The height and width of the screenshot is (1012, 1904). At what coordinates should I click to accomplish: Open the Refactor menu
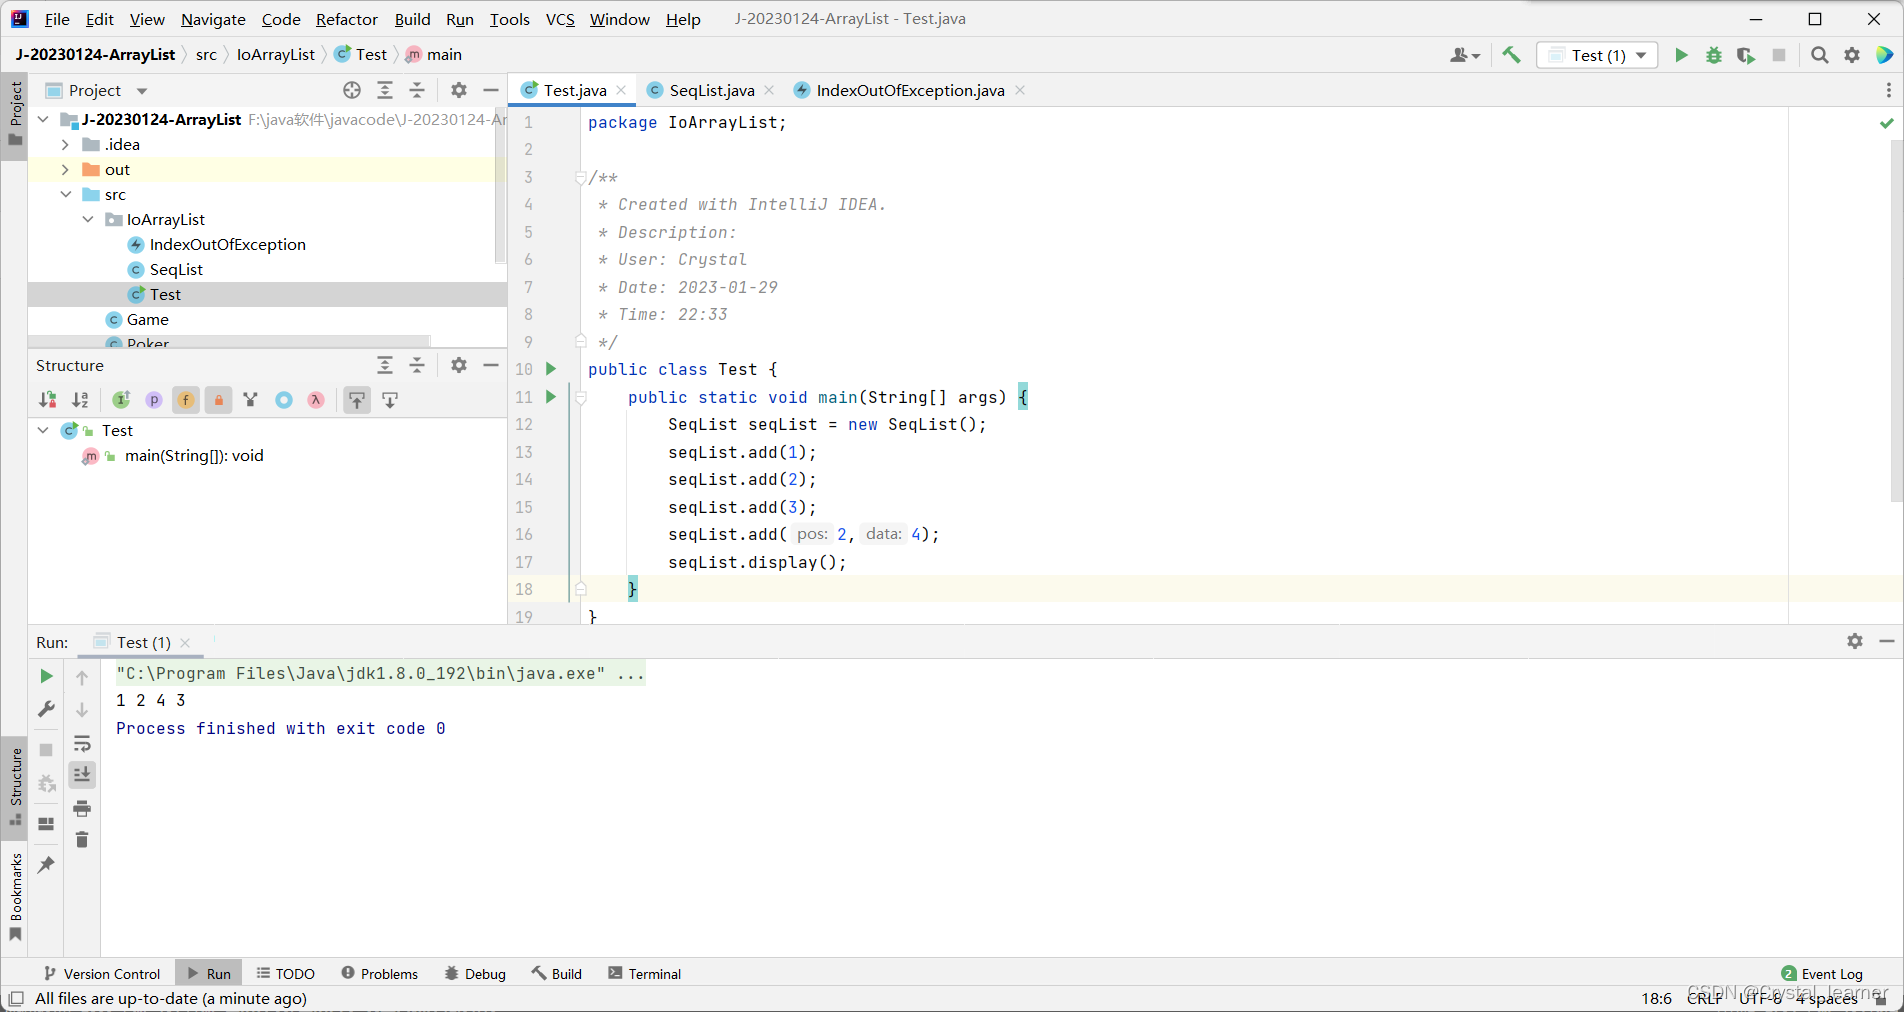(x=346, y=19)
